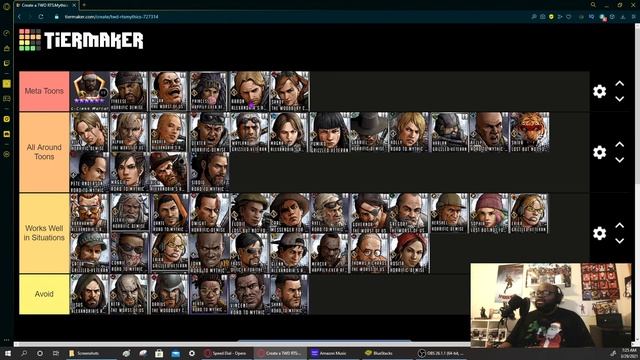
Task: Click the browser address bar URL
Action: tap(111, 17)
